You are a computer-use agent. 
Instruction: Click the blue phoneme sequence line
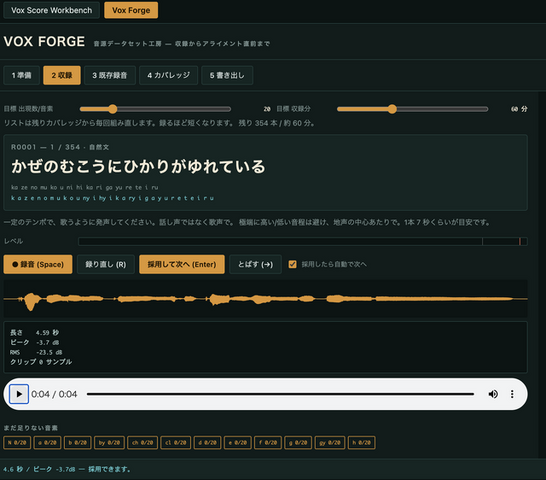[x=112, y=198]
